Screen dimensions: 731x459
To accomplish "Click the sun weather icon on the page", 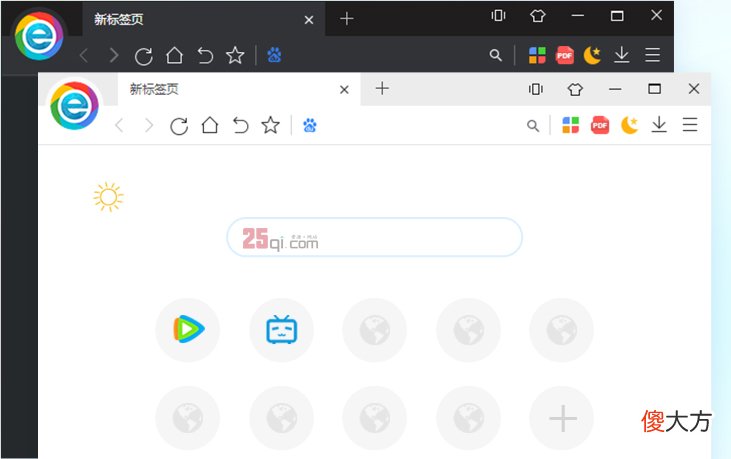I will point(108,197).
